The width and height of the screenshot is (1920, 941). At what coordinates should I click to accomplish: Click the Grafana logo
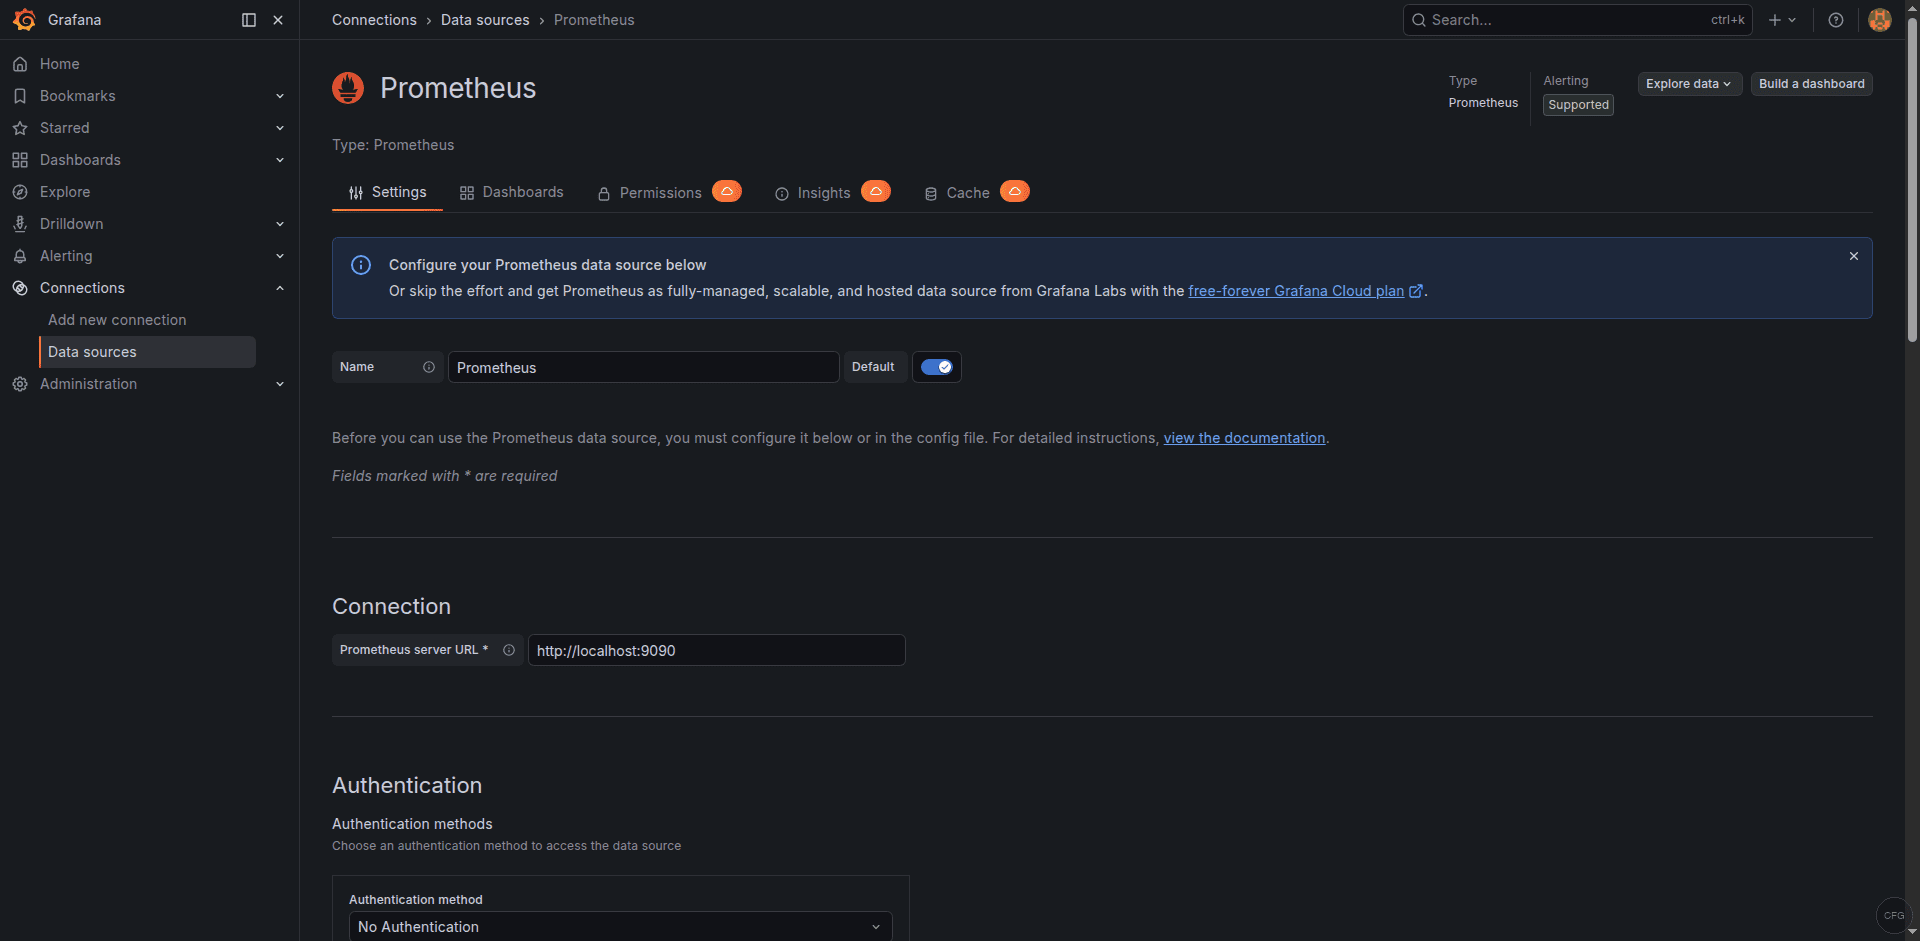point(25,19)
